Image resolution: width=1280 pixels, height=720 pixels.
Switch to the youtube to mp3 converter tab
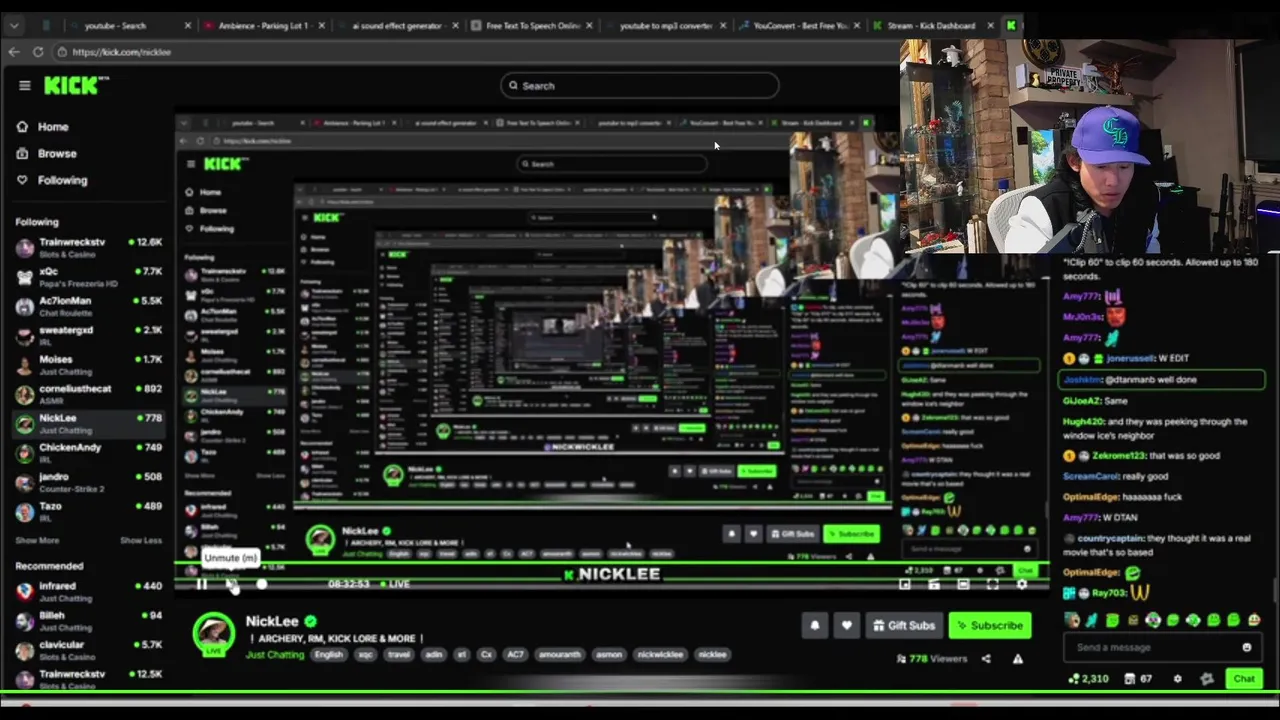(x=666, y=25)
